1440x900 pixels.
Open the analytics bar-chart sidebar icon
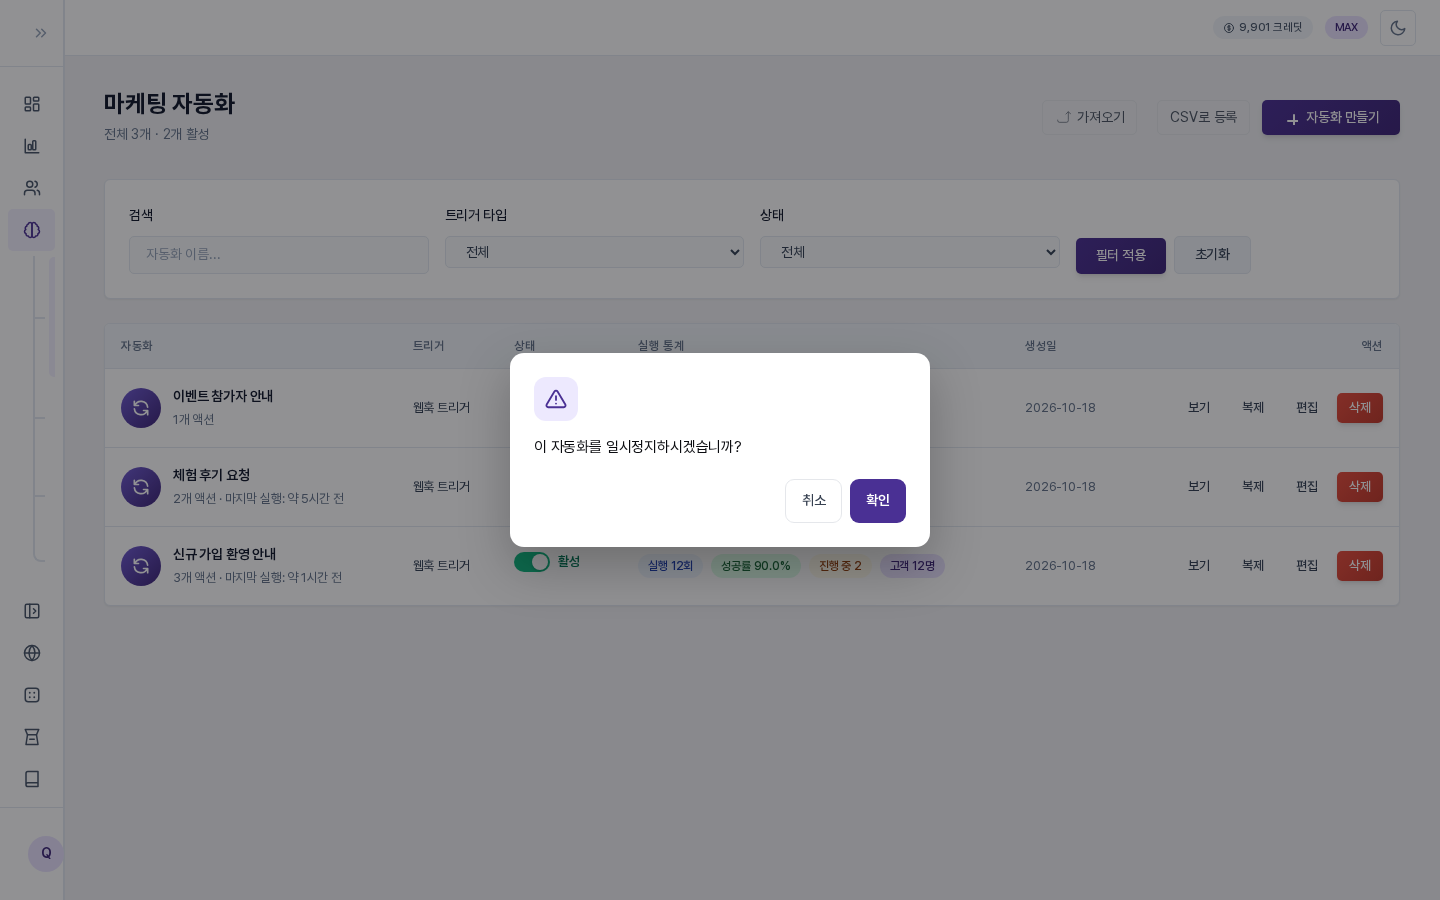(32, 146)
